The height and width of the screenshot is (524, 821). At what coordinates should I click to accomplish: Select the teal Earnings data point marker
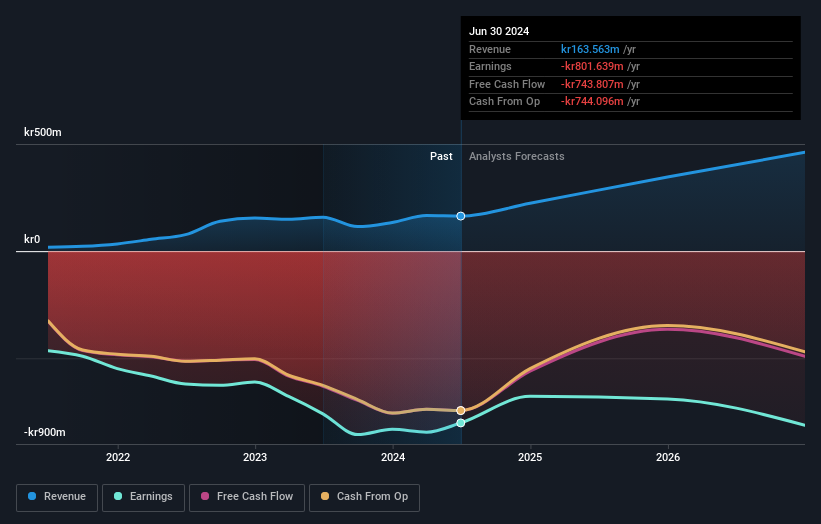(461, 423)
